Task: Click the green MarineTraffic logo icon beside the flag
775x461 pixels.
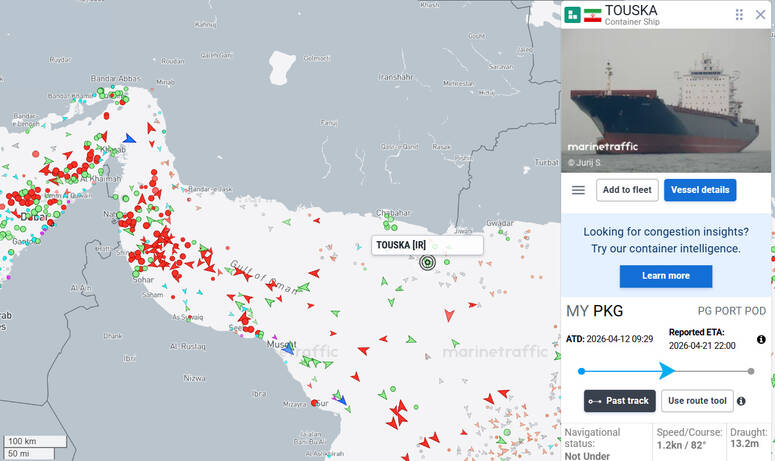Action: (573, 15)
